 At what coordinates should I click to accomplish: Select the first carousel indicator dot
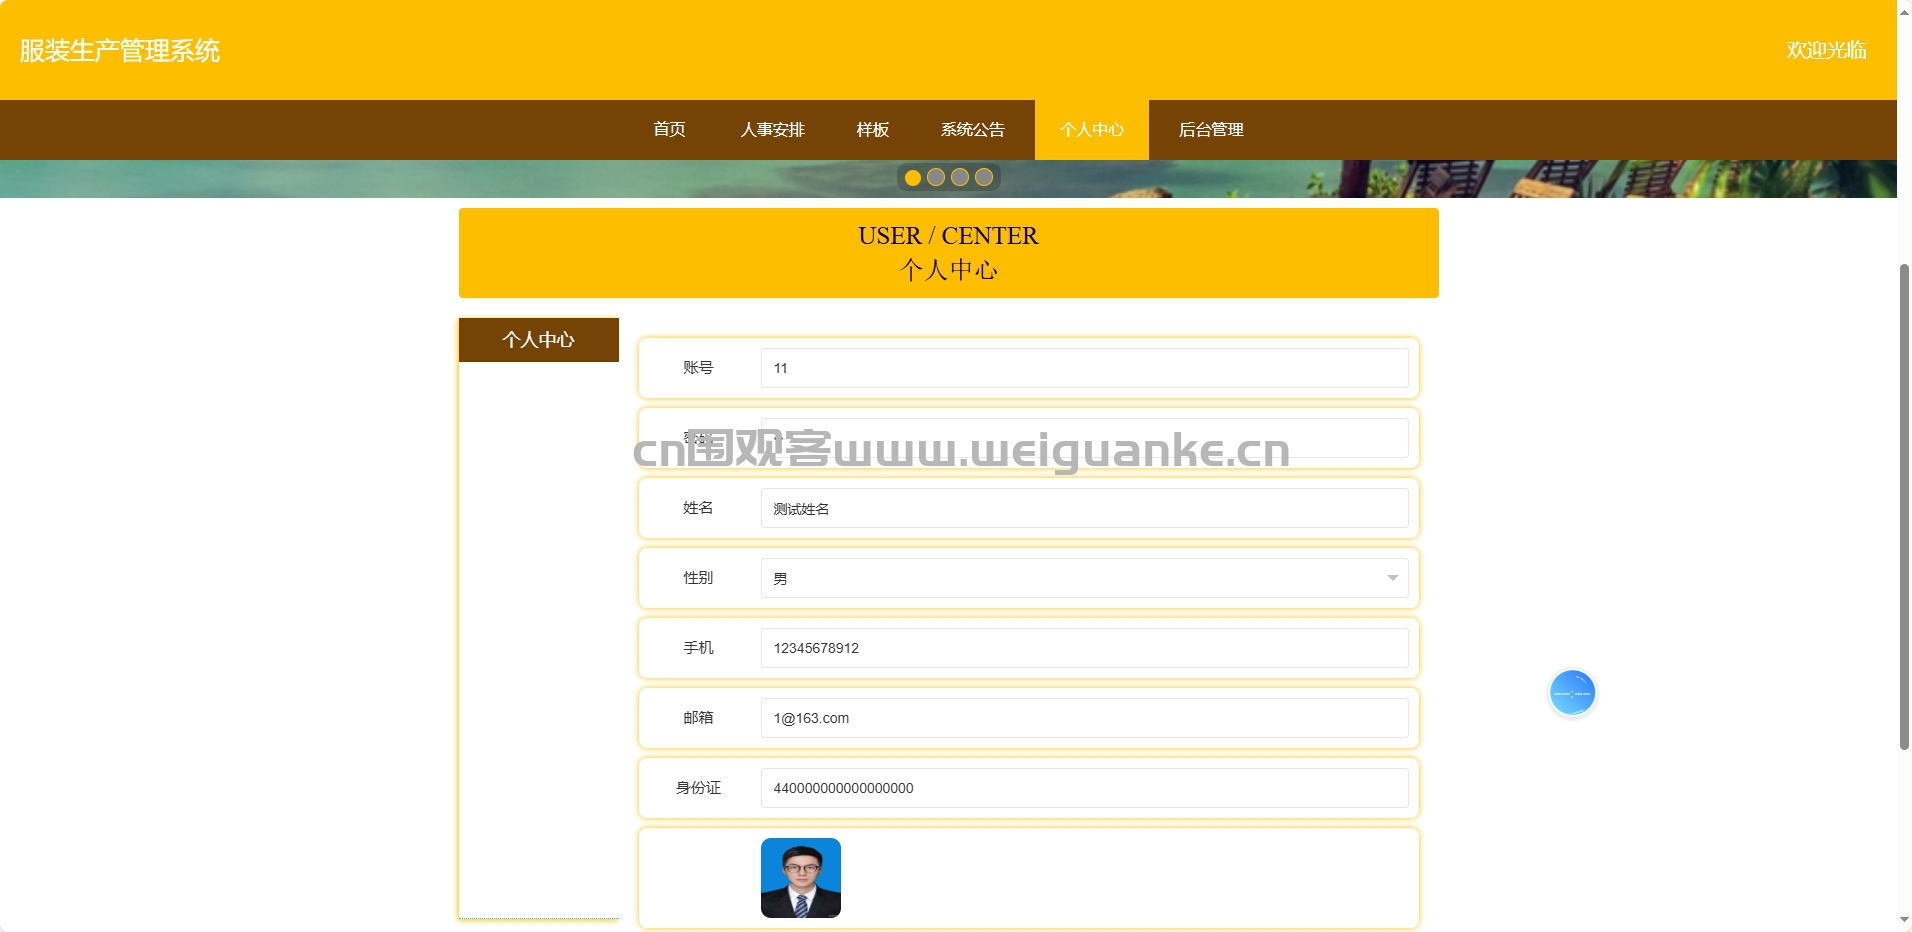913,177
